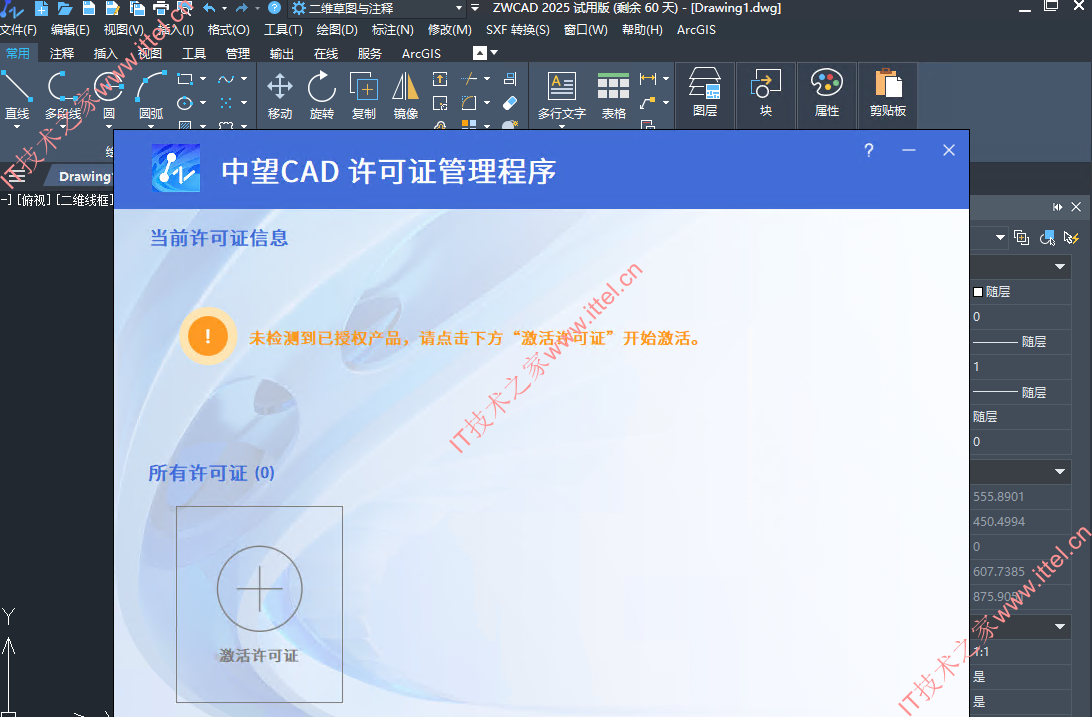Click the Save As disk icon
This screenshot has height=717, width=1092.
point(112,8)
